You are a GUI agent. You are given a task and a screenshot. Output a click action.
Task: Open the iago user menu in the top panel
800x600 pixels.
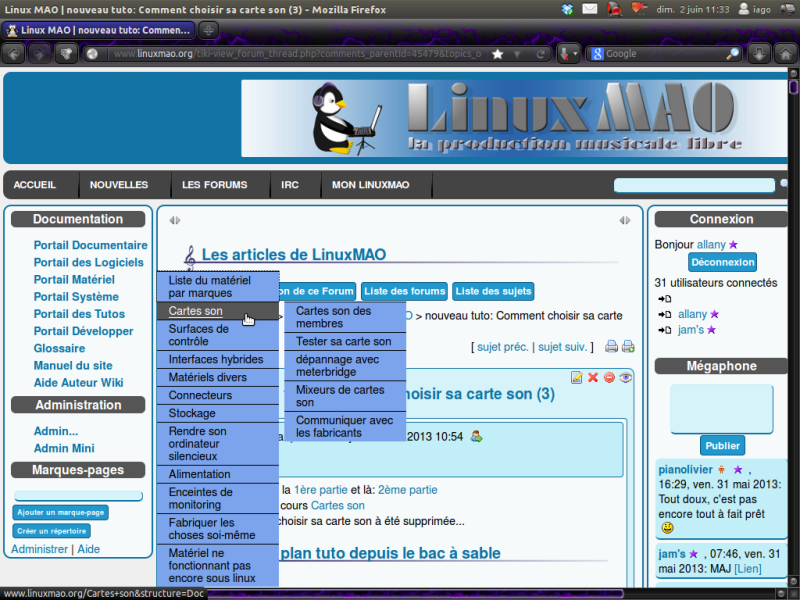click(755, 9)
